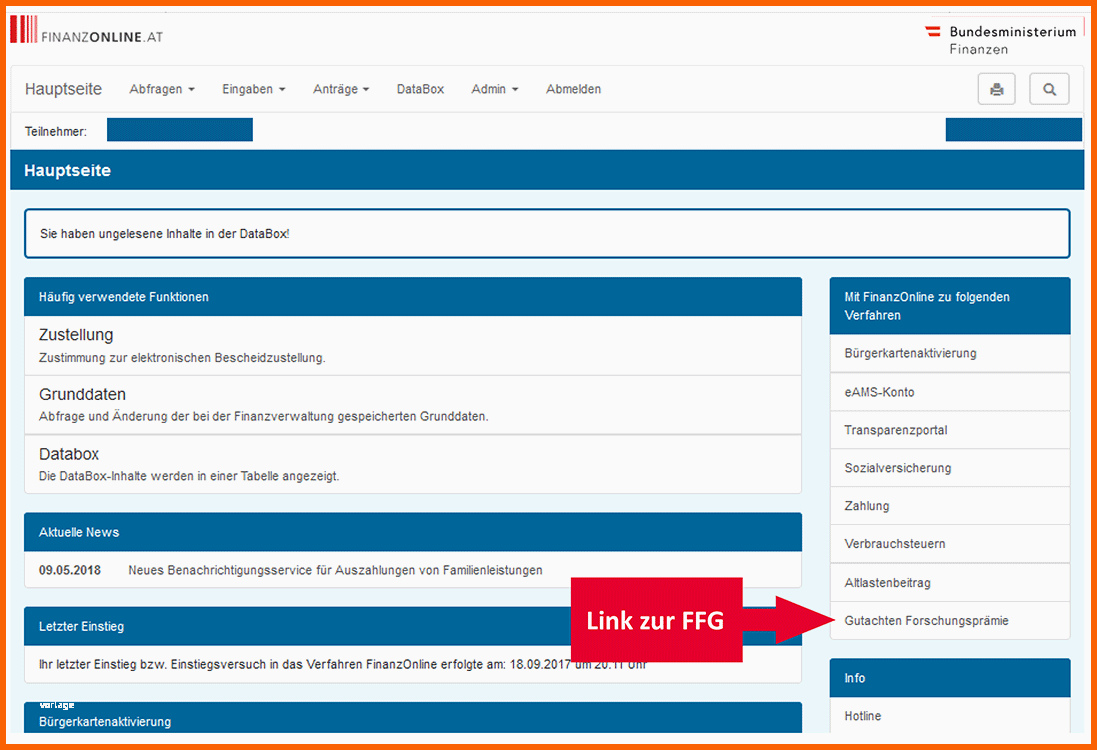Screen dimensions: 1097x750
Task: Click the unread DataBox contents notice
Action: pyautogui.click(x=547, y=234)
